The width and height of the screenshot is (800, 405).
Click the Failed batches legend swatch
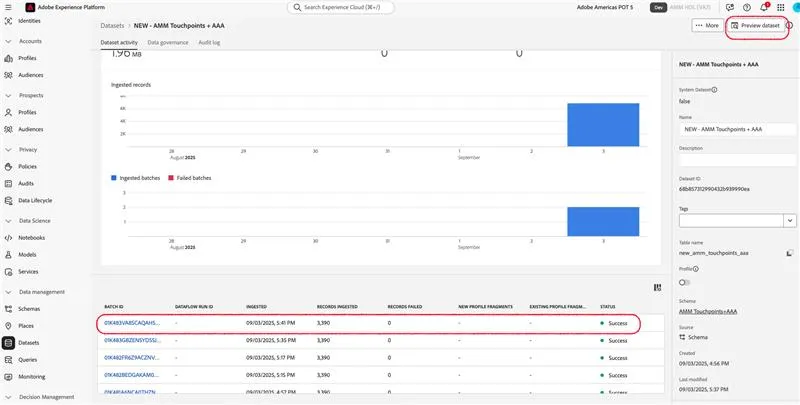coord(171,178)
